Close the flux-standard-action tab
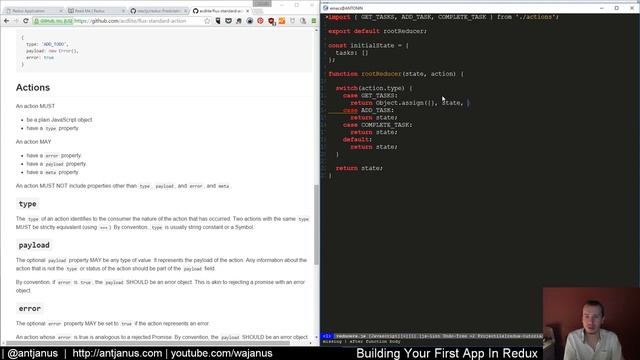 click(x=247, y=11)
